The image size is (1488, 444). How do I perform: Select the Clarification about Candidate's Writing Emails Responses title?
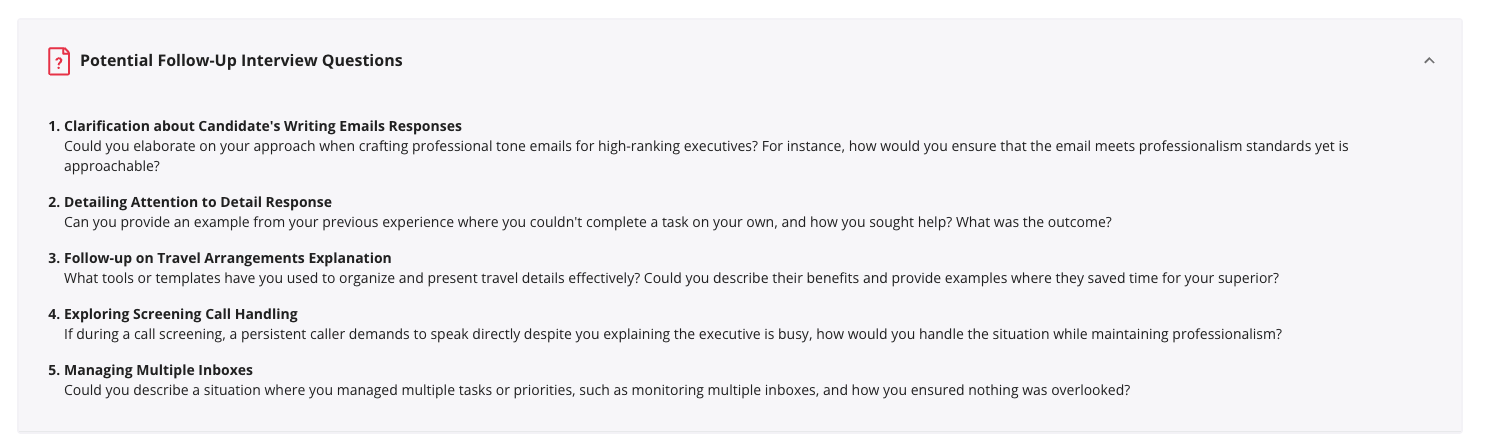[x=263, y=126]
